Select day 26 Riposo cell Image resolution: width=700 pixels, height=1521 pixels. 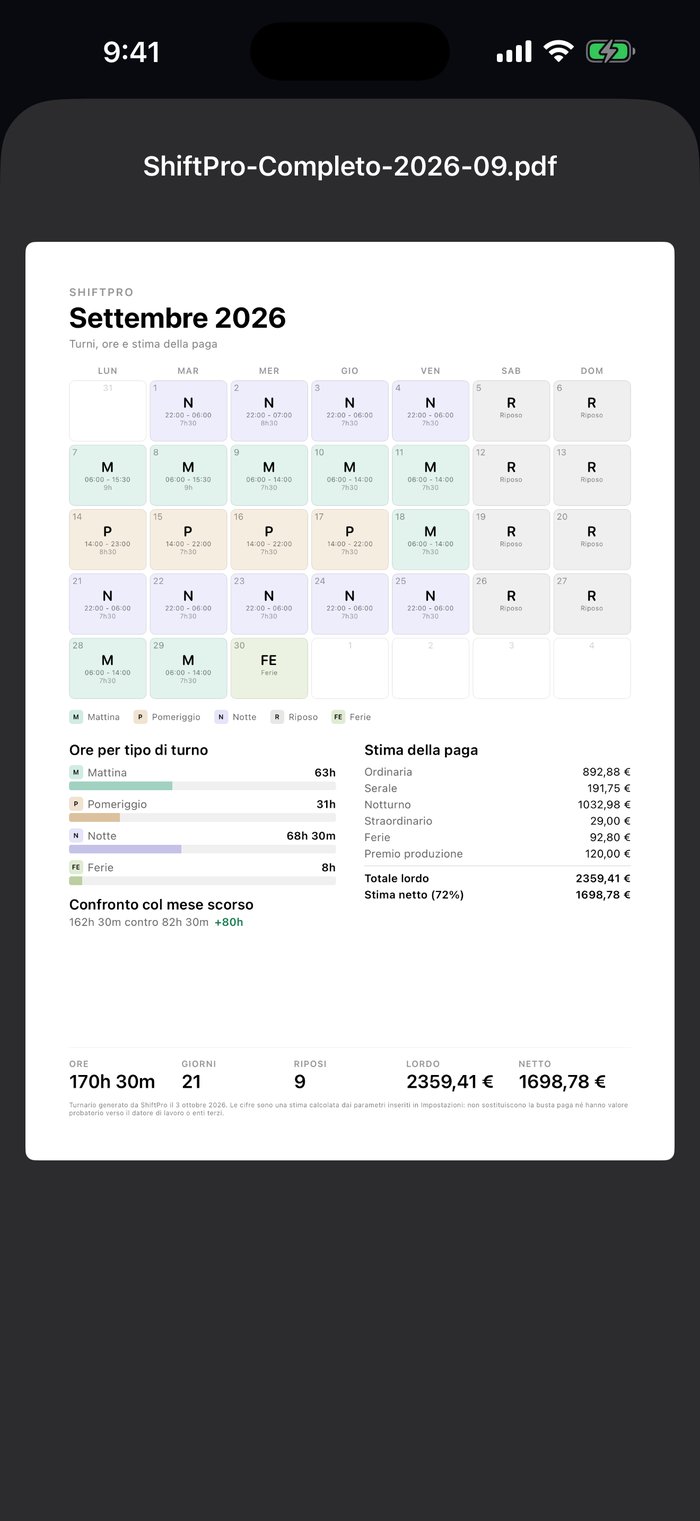pyautogui.click(x=511, y=604)
